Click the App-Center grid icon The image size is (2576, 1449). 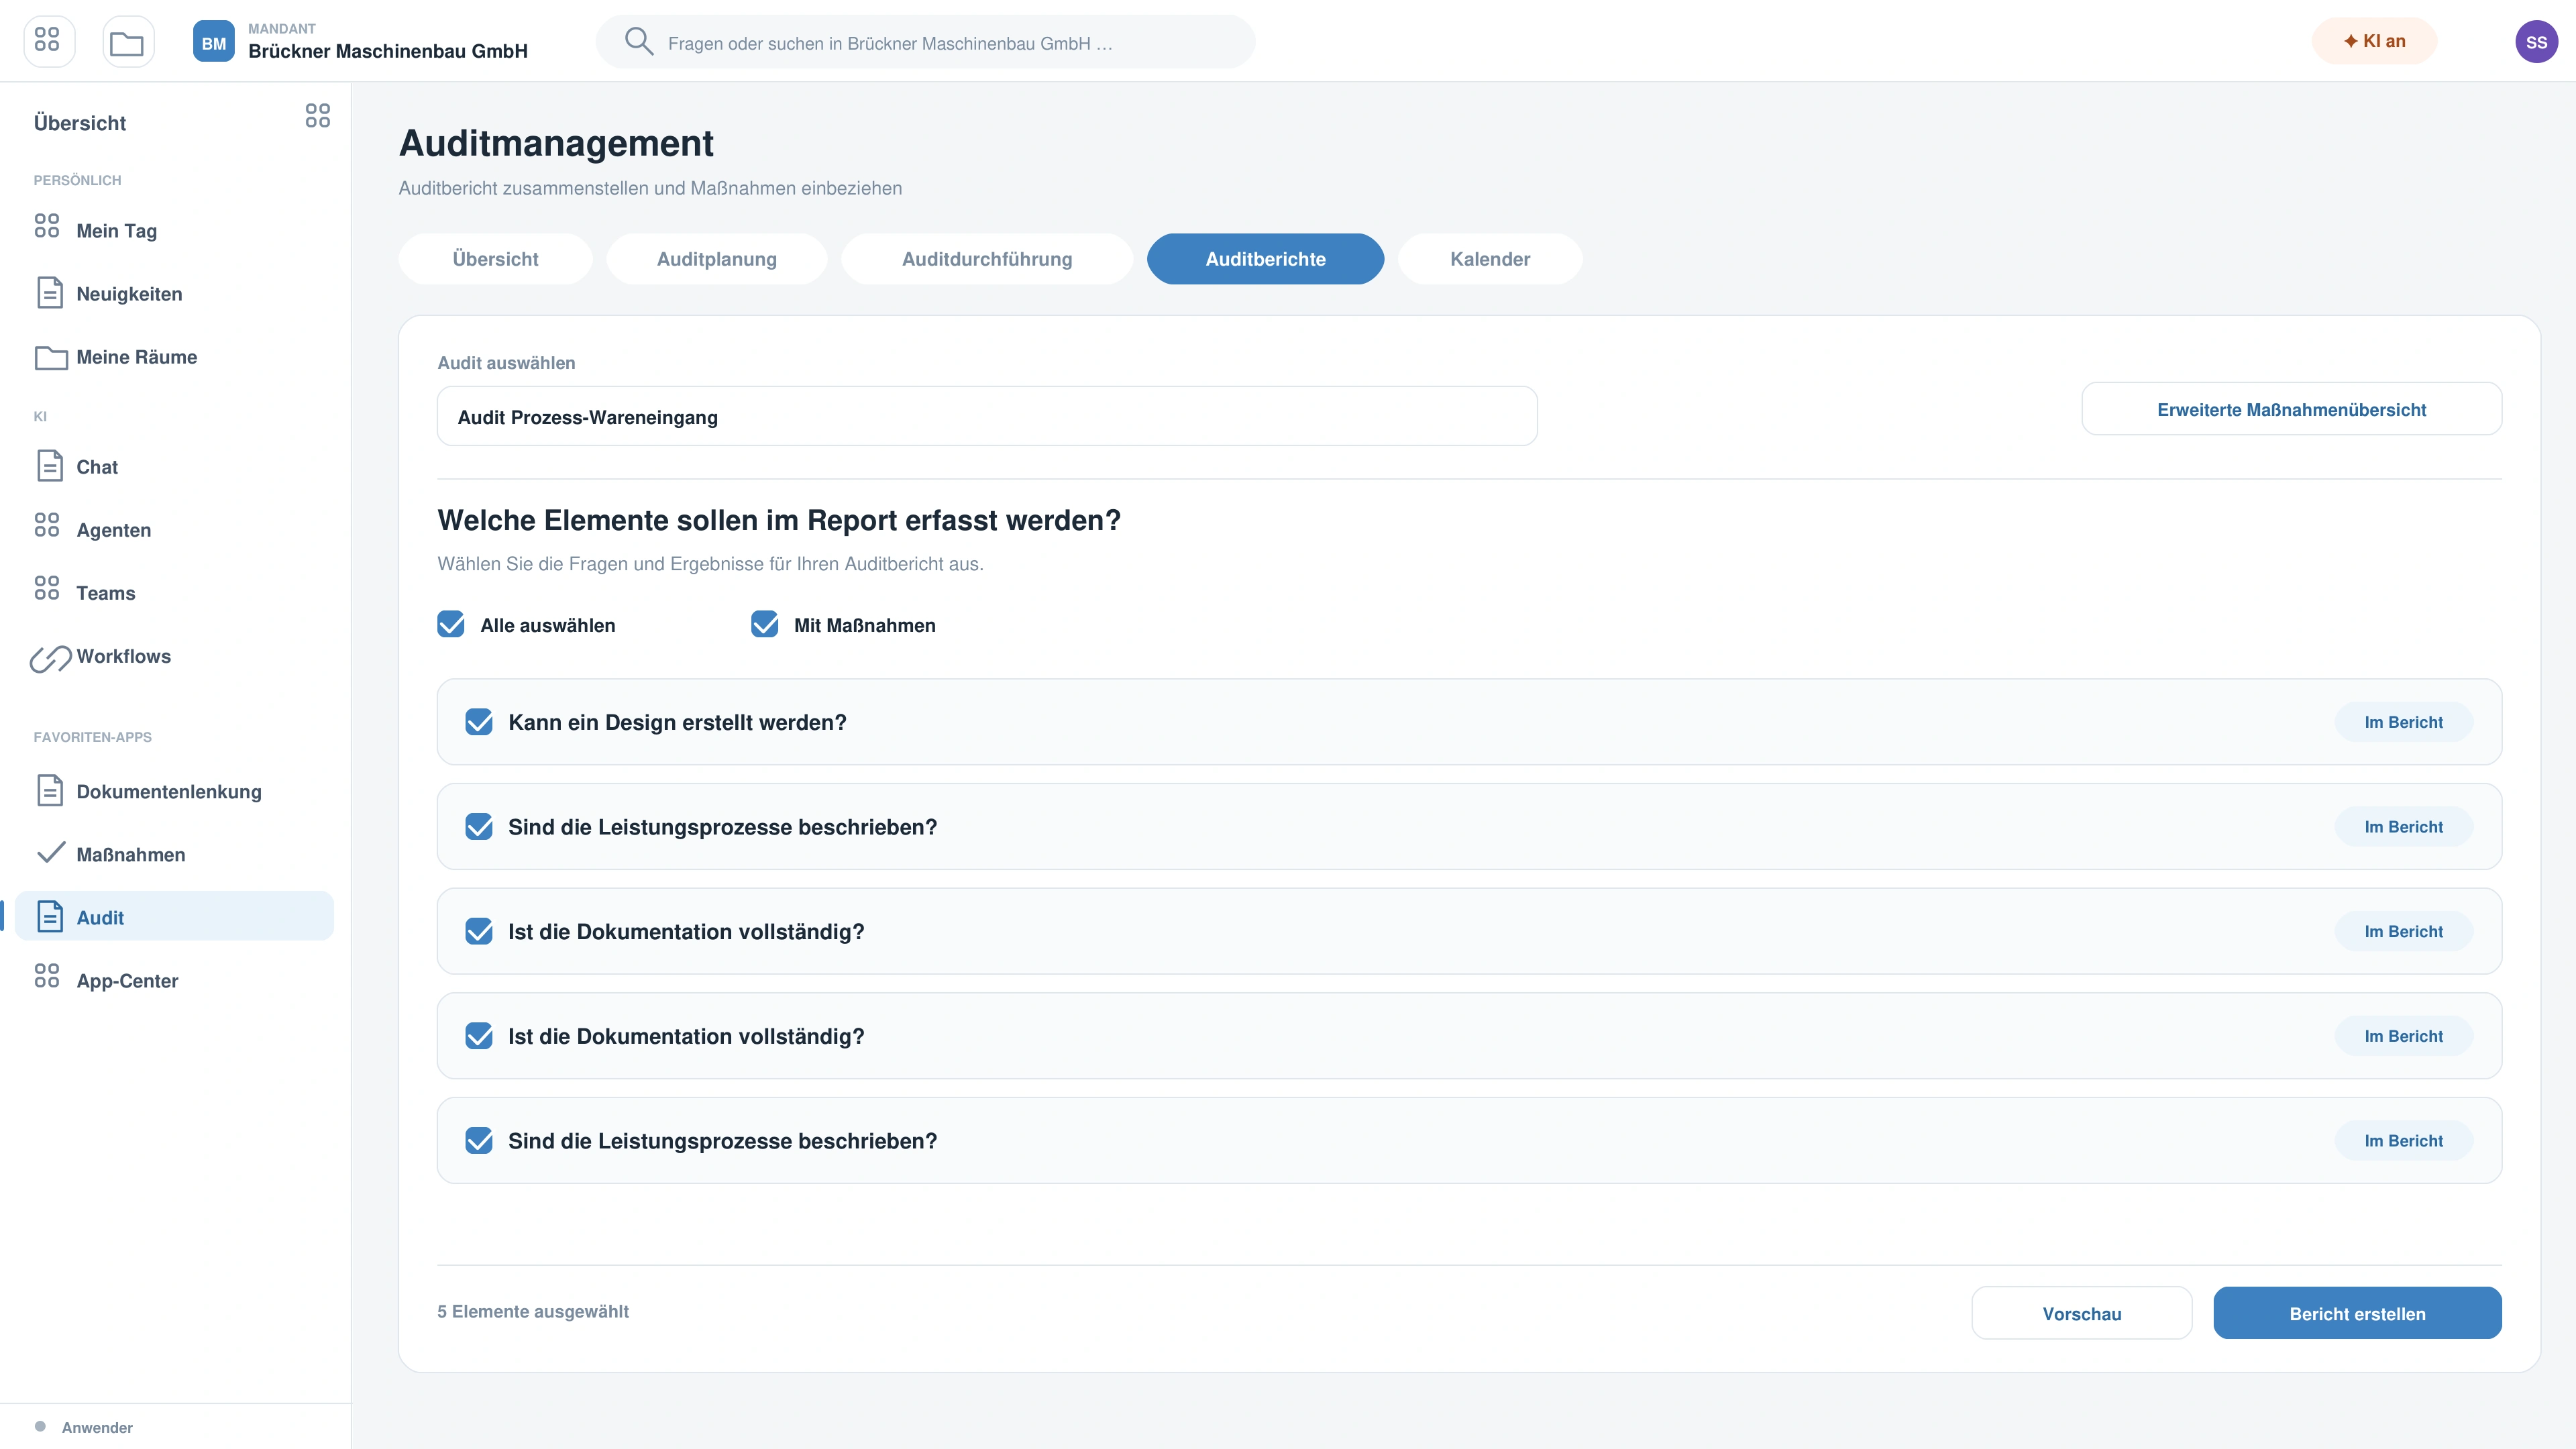47,976
